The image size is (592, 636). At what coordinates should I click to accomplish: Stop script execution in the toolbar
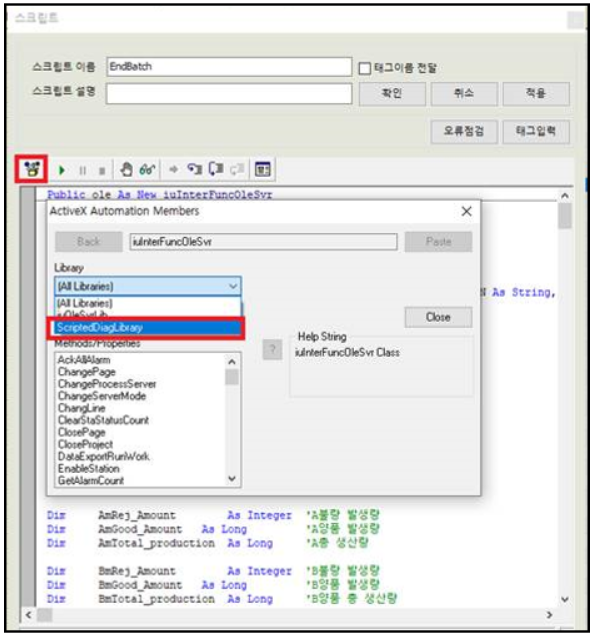[102, 170]
